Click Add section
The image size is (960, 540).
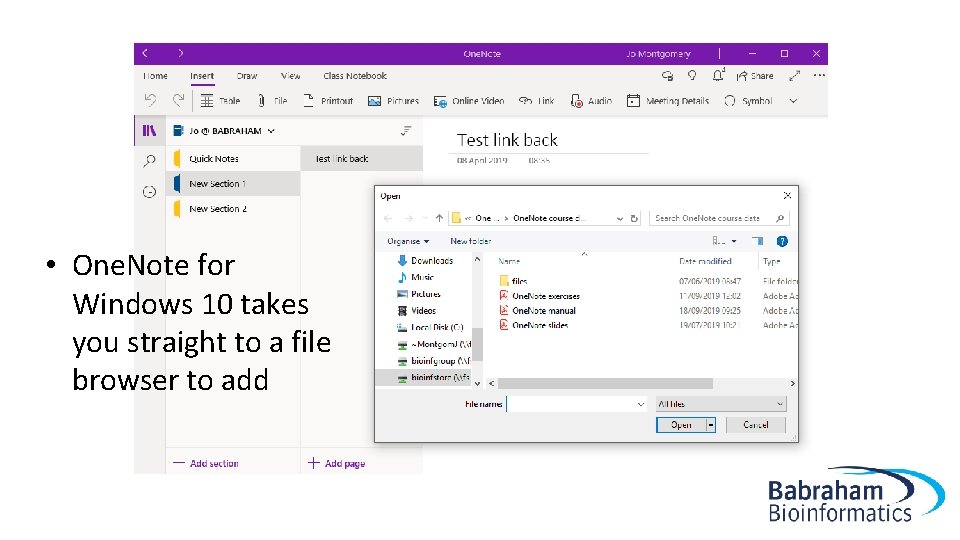(x=206, y=463)
